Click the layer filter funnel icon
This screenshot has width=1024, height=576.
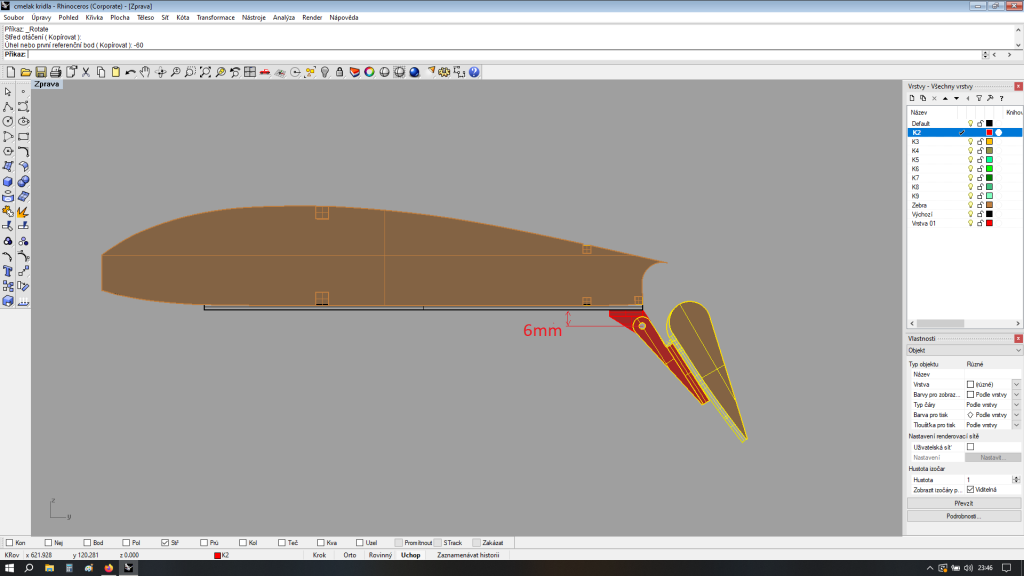pyautogui.click(x=978, y=98)
